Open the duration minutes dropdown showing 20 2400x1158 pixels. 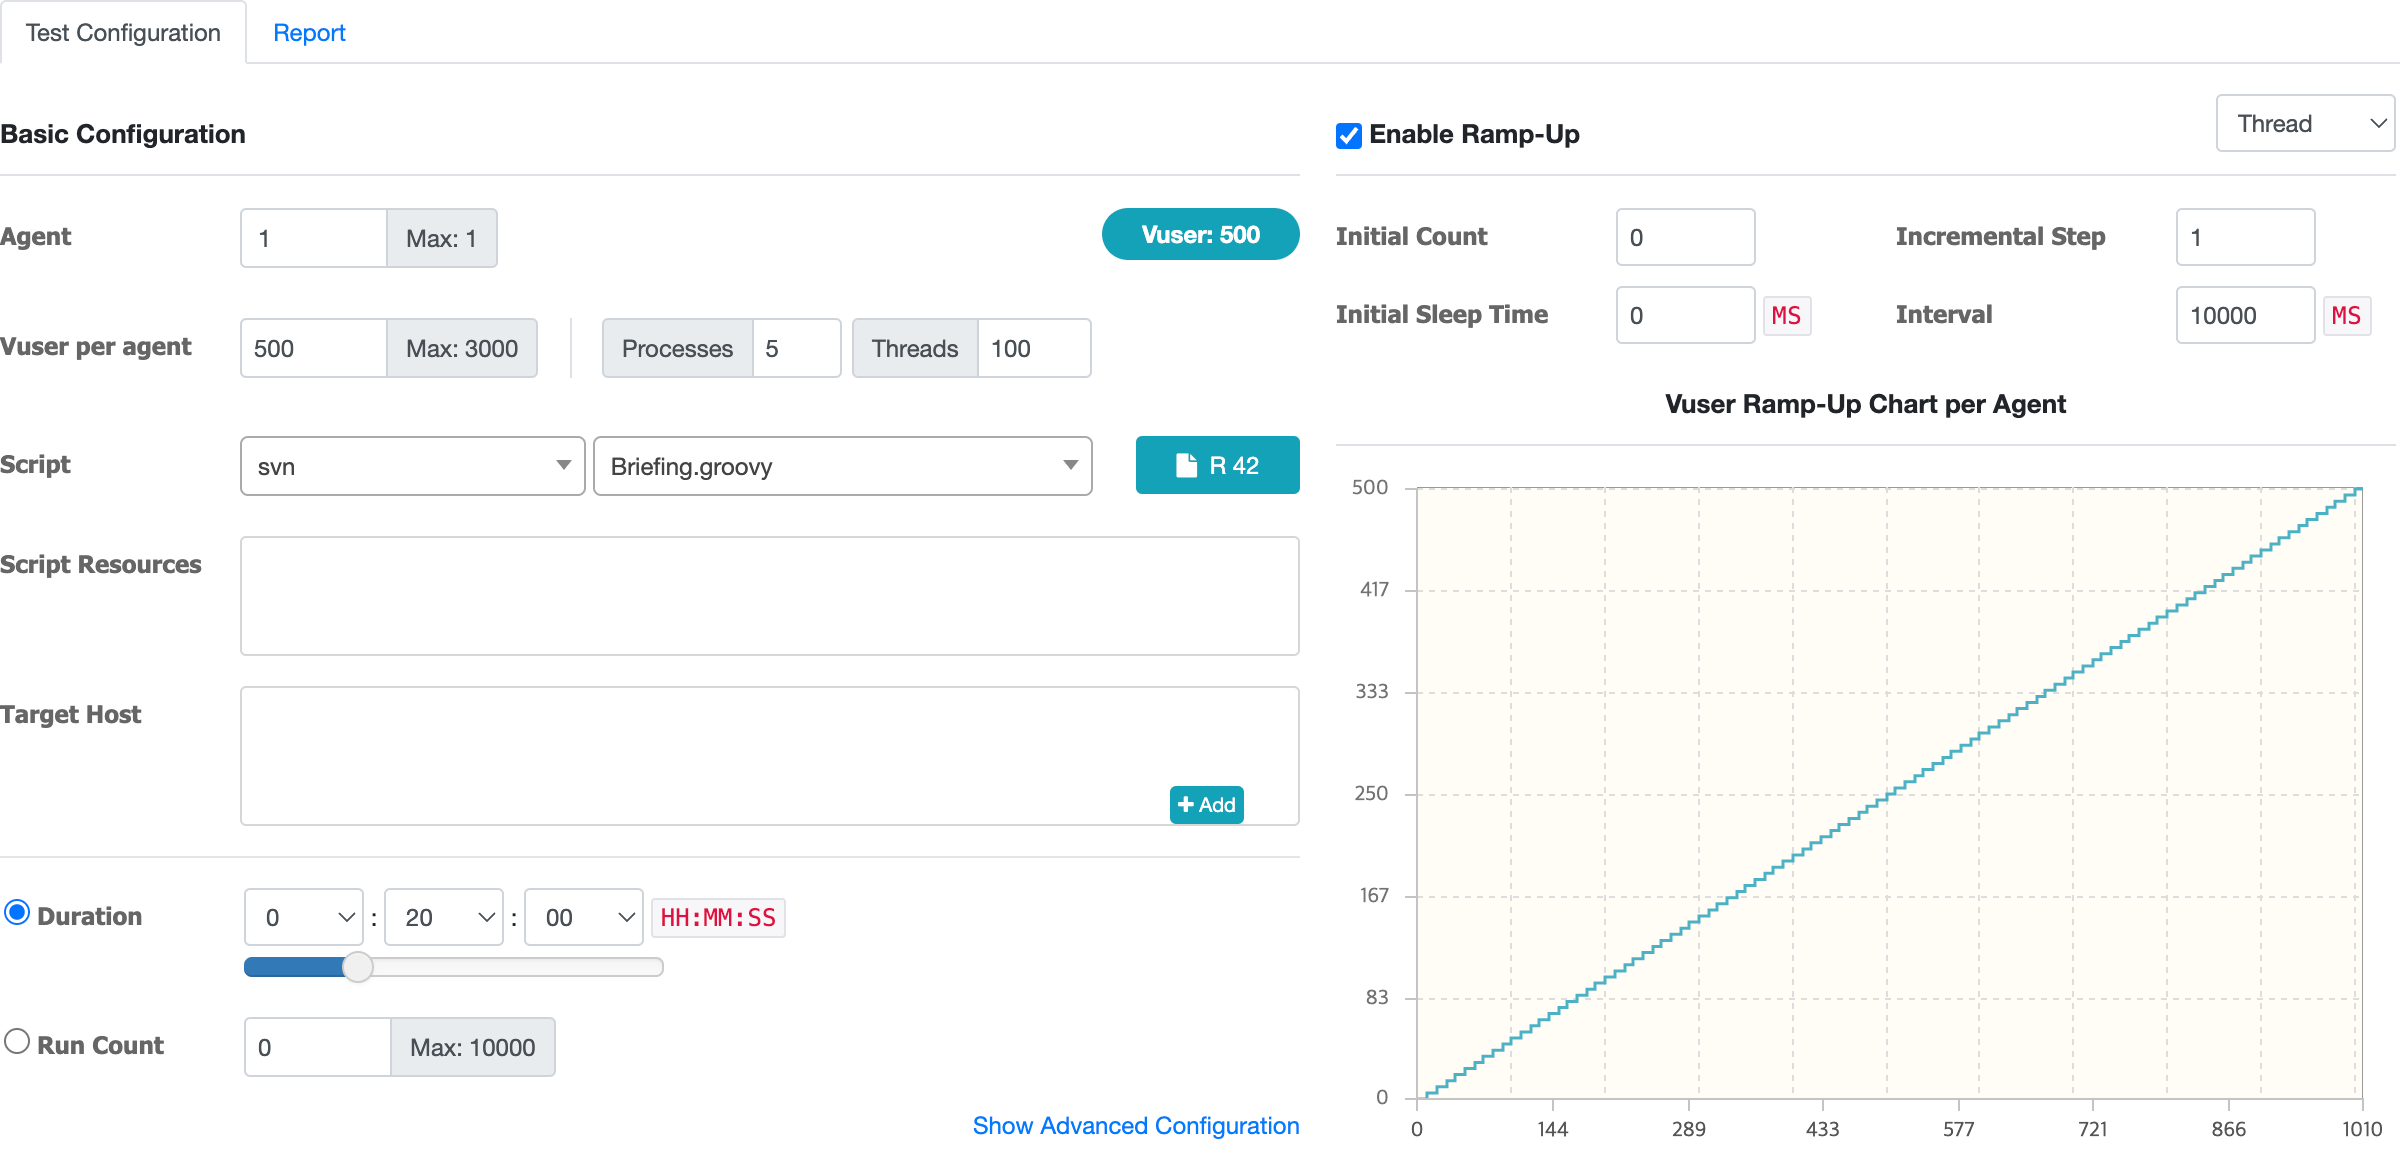443,917
